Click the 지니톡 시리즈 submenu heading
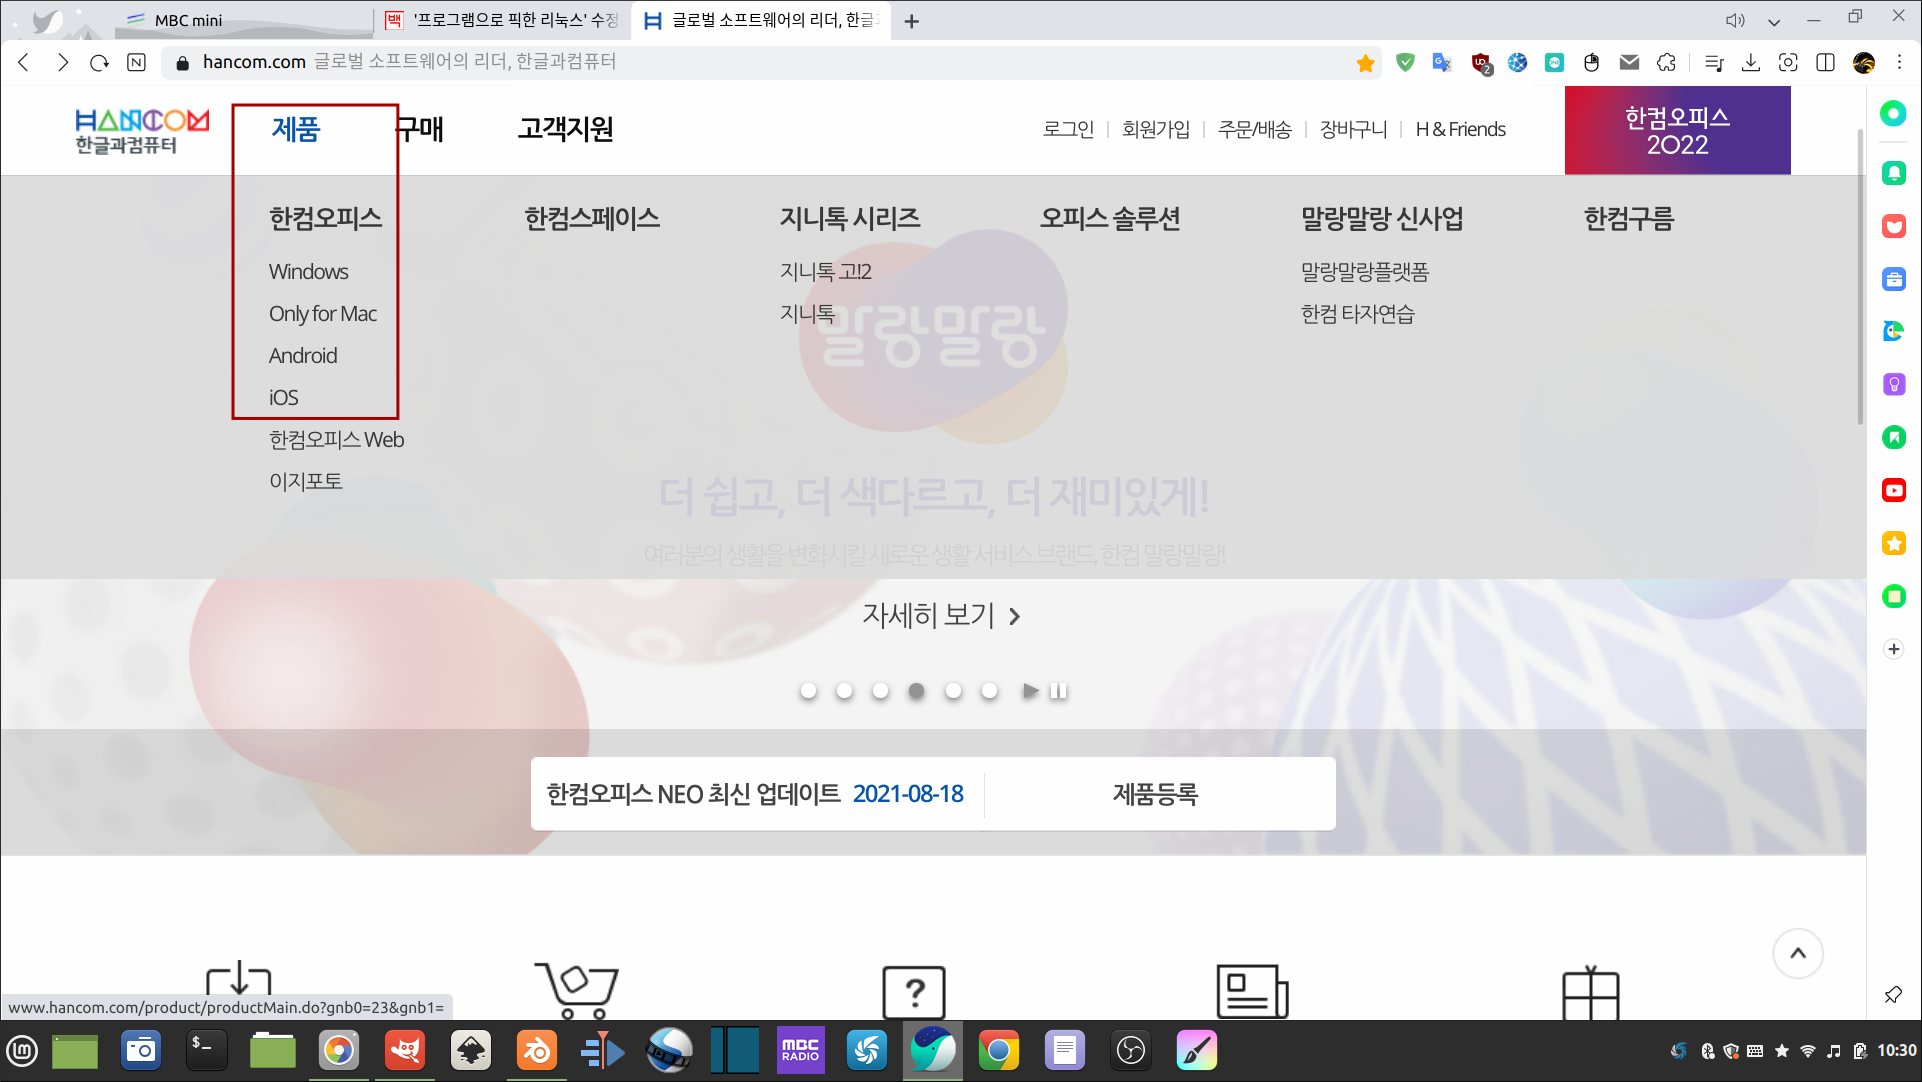Screen dimensions: 1922x1082 [x=850, y=218]
